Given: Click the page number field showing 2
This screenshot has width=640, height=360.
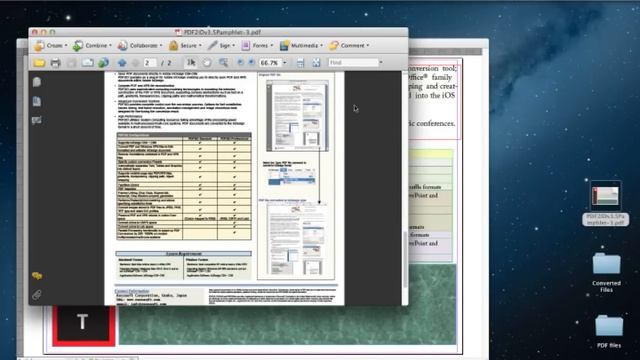Looking at the screenshot, I should (150, 62).
